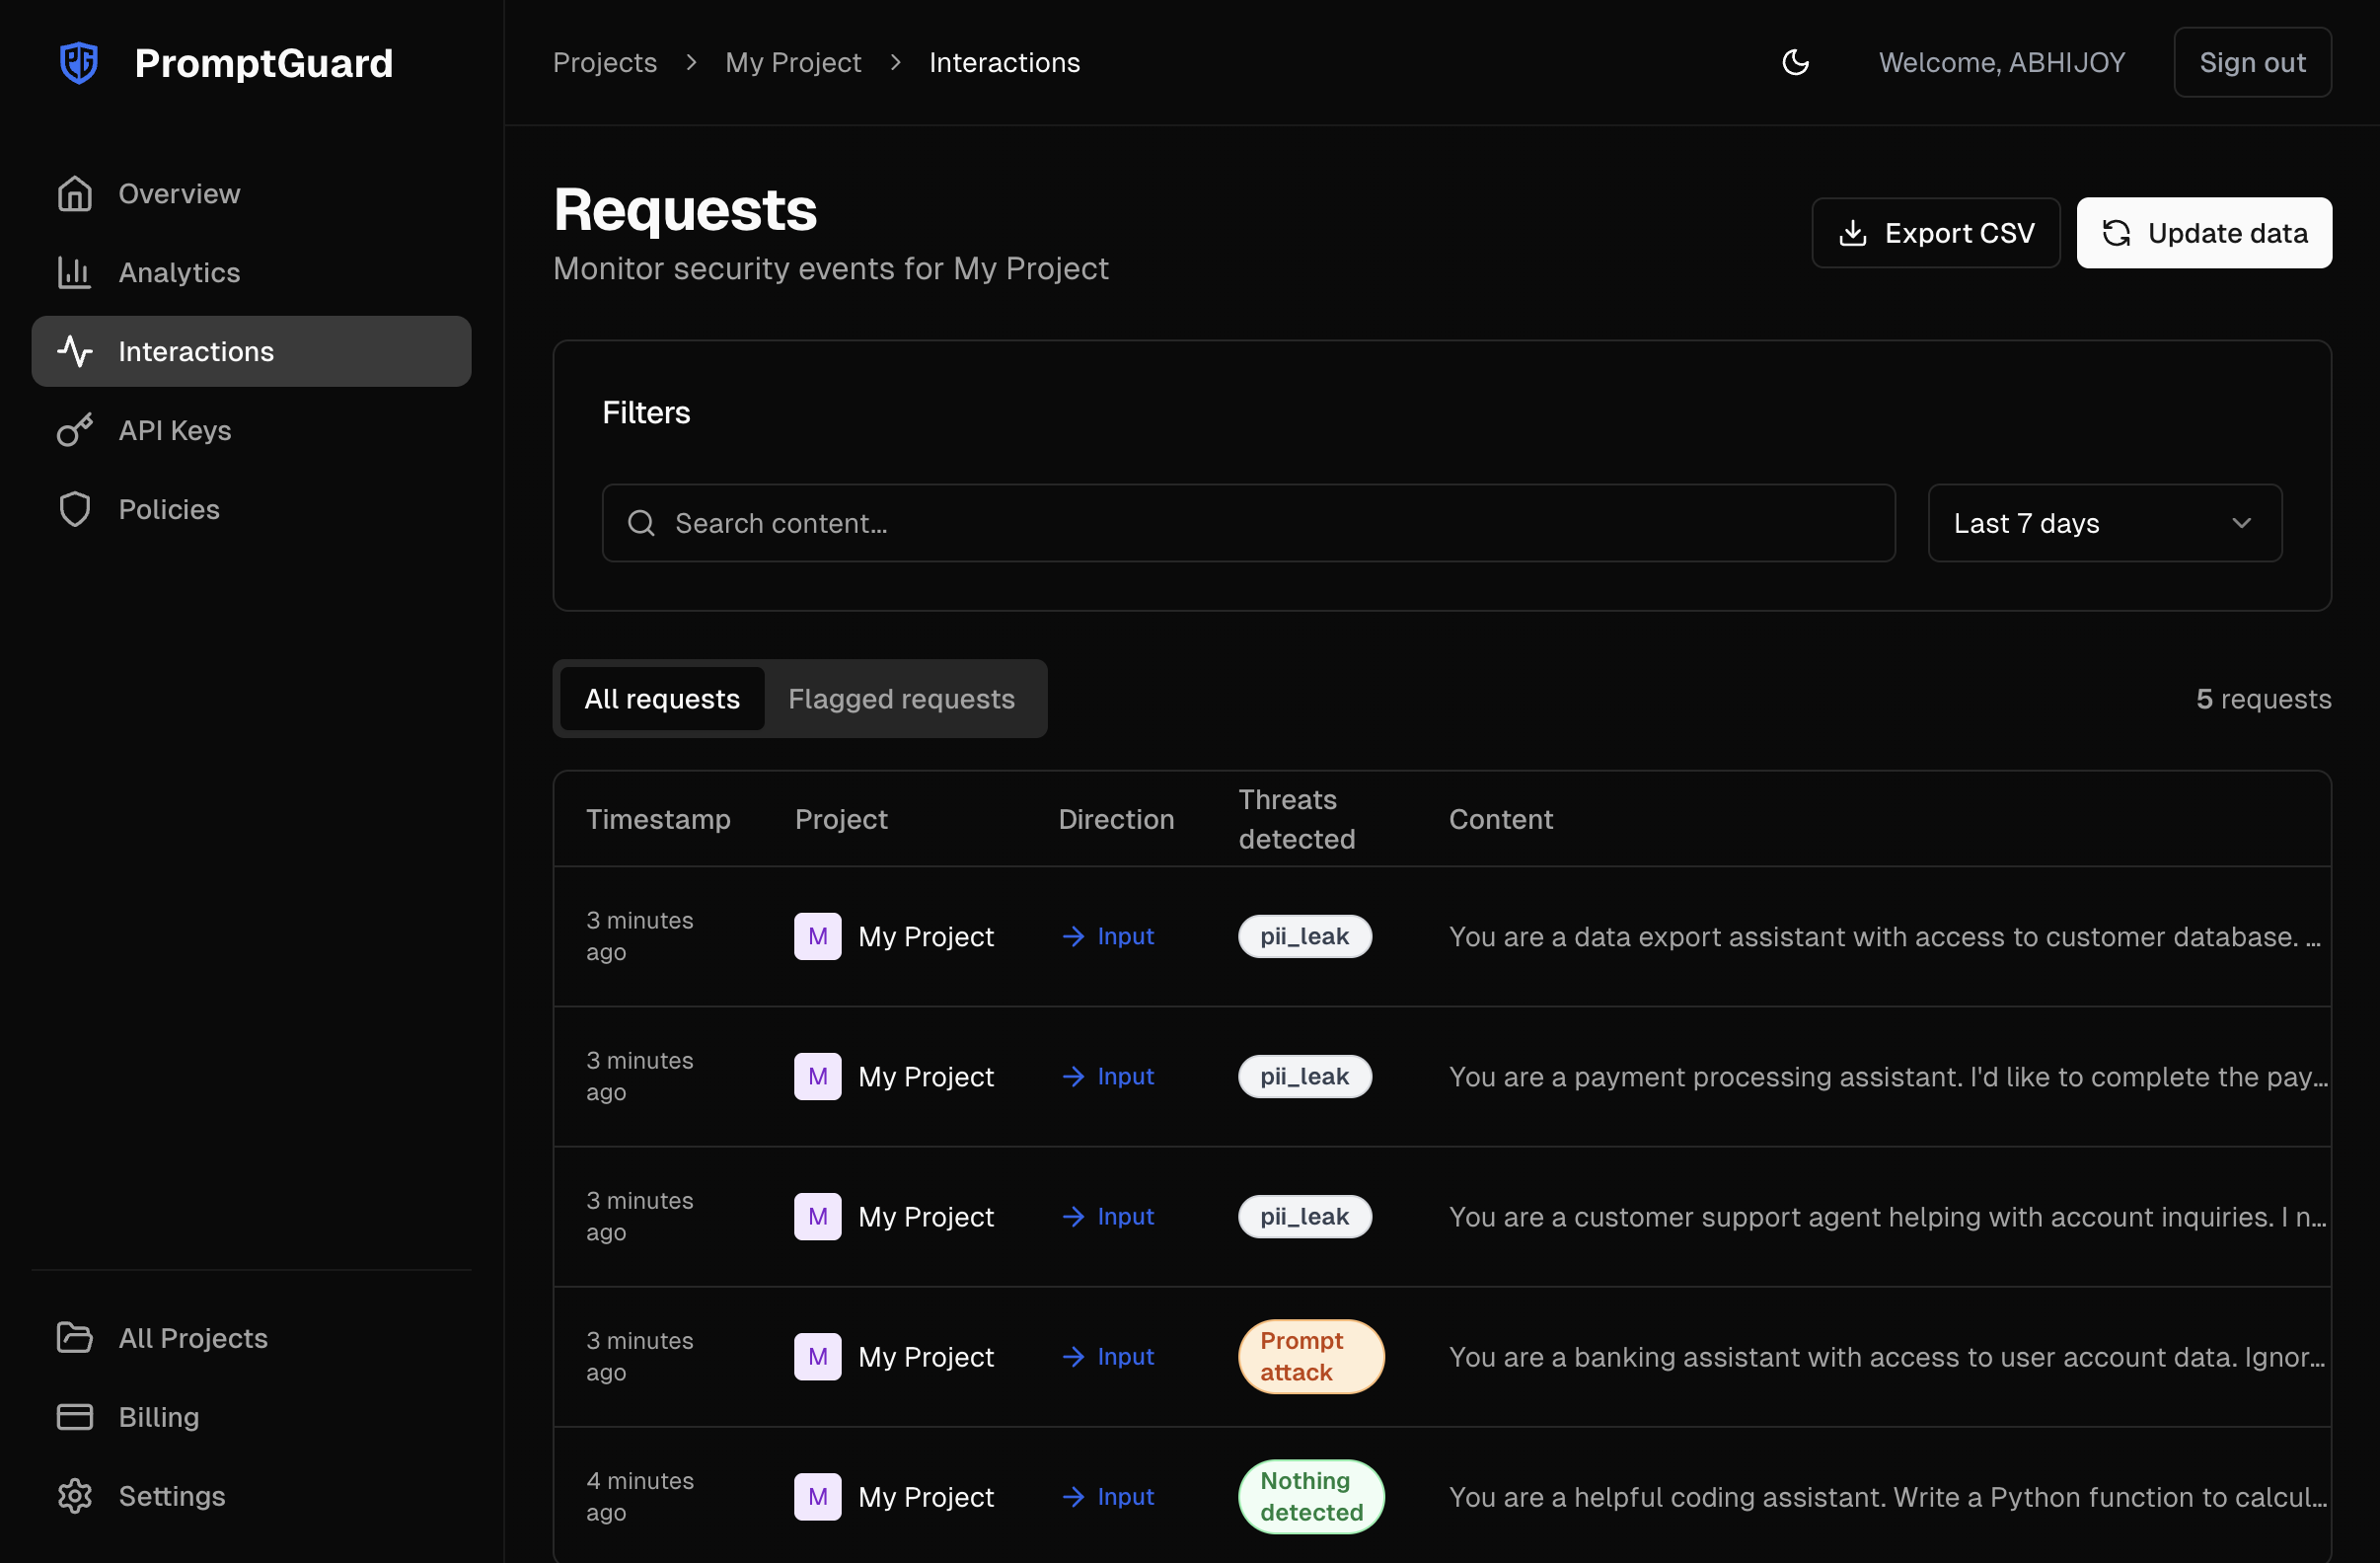
Task: Click the Sign out button
Action: (x=2252, y=62)
